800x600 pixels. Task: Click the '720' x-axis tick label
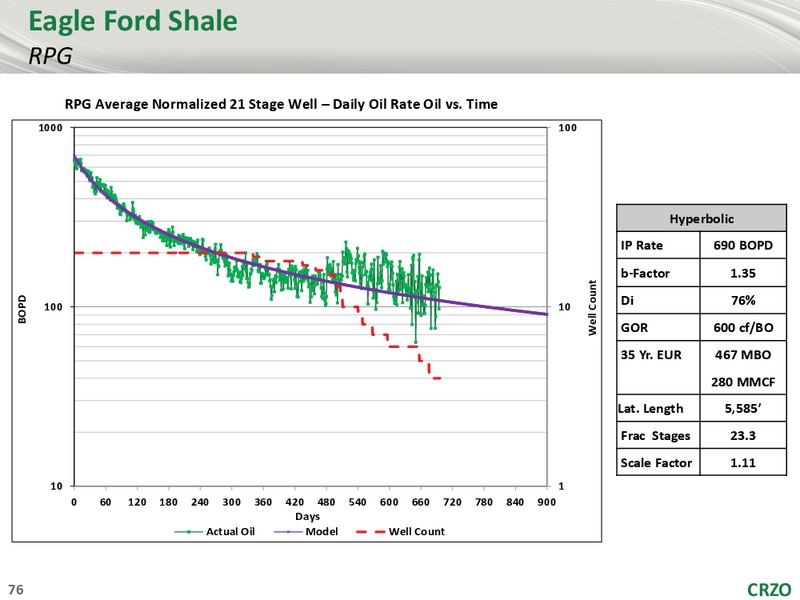pyautogui.click(x=452, y=502)
